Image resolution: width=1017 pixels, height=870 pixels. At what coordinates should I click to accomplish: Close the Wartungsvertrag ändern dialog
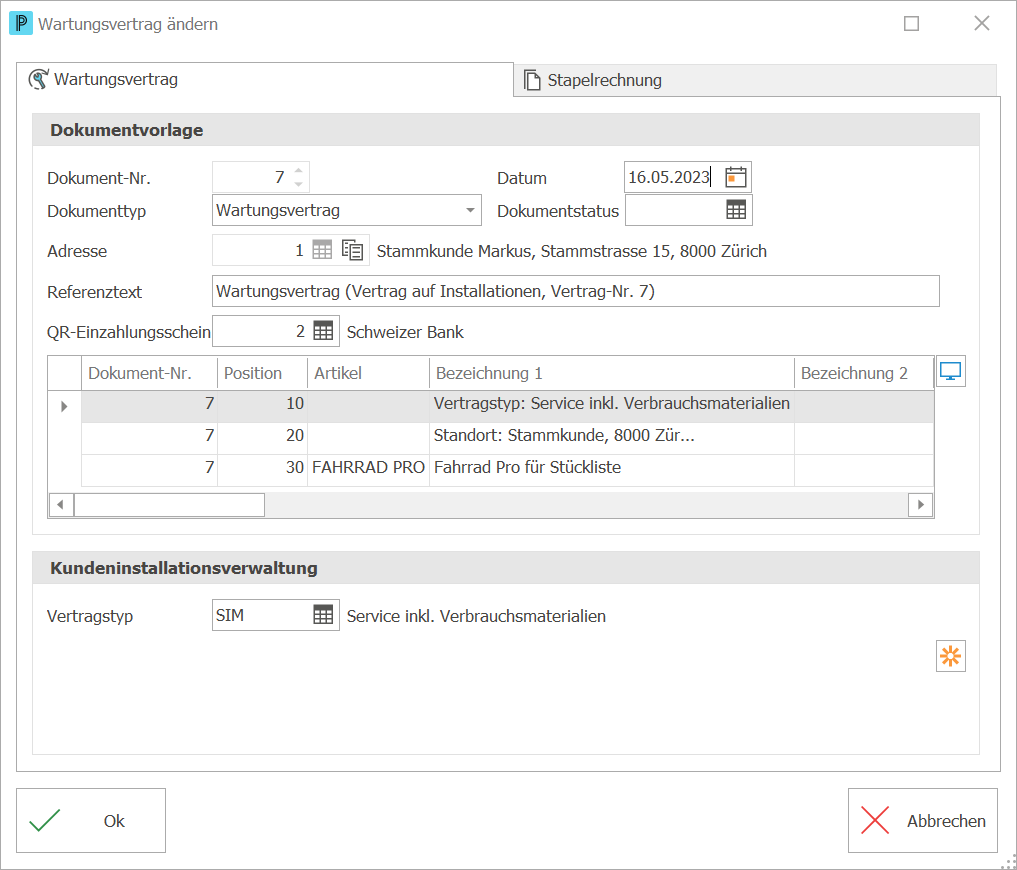tap(981, 23)
